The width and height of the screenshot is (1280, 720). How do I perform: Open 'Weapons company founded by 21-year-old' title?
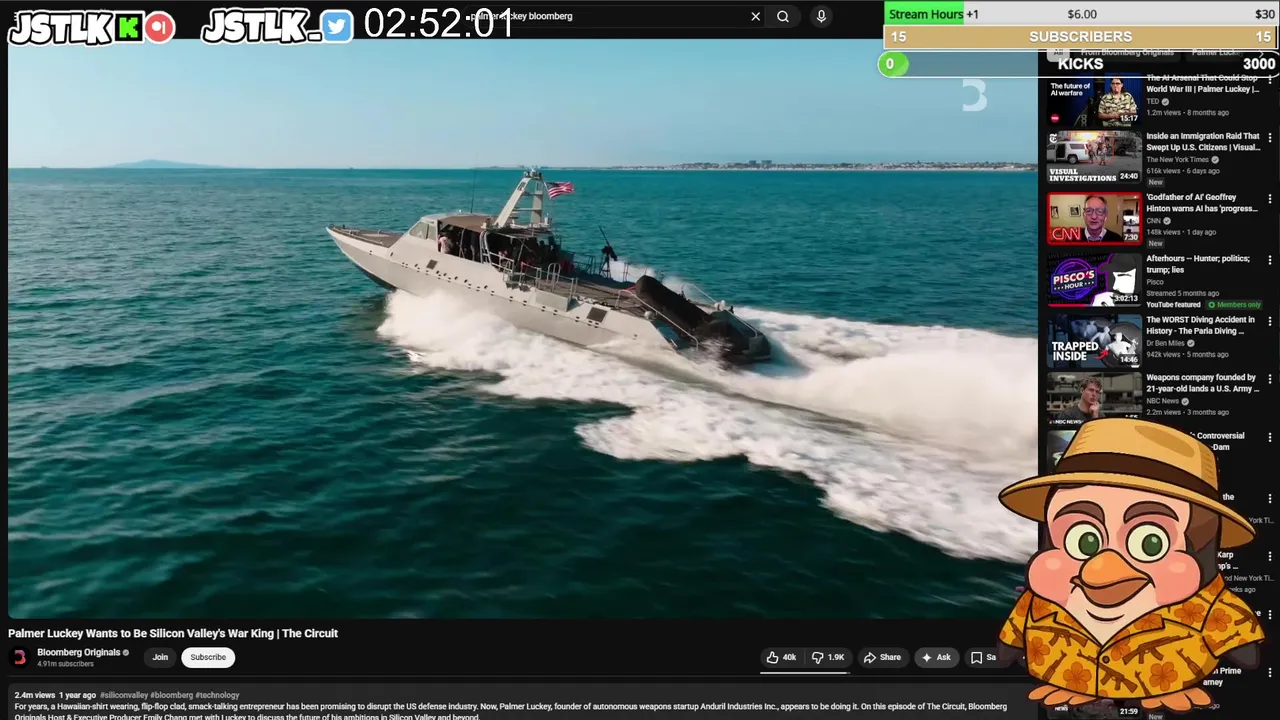point(1203,383)
